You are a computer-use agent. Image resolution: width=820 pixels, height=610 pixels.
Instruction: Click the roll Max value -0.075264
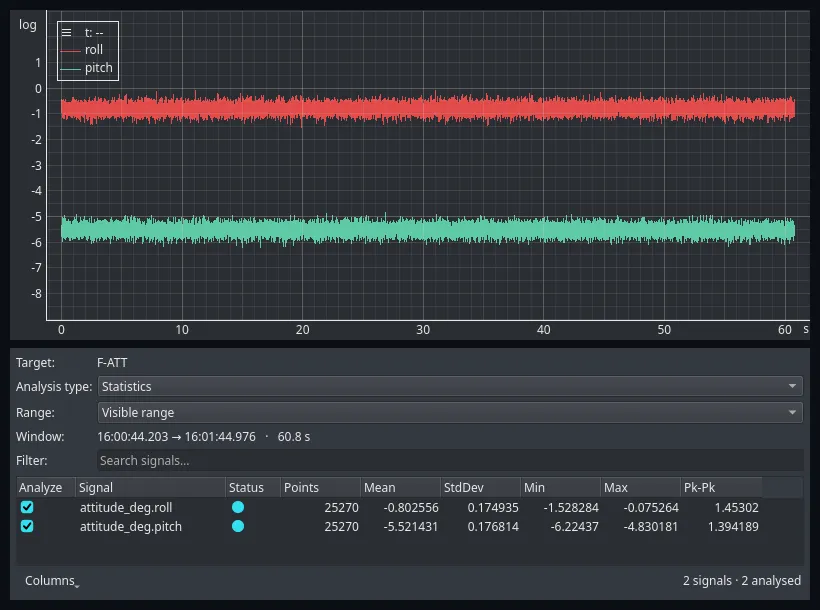(651, 507)
